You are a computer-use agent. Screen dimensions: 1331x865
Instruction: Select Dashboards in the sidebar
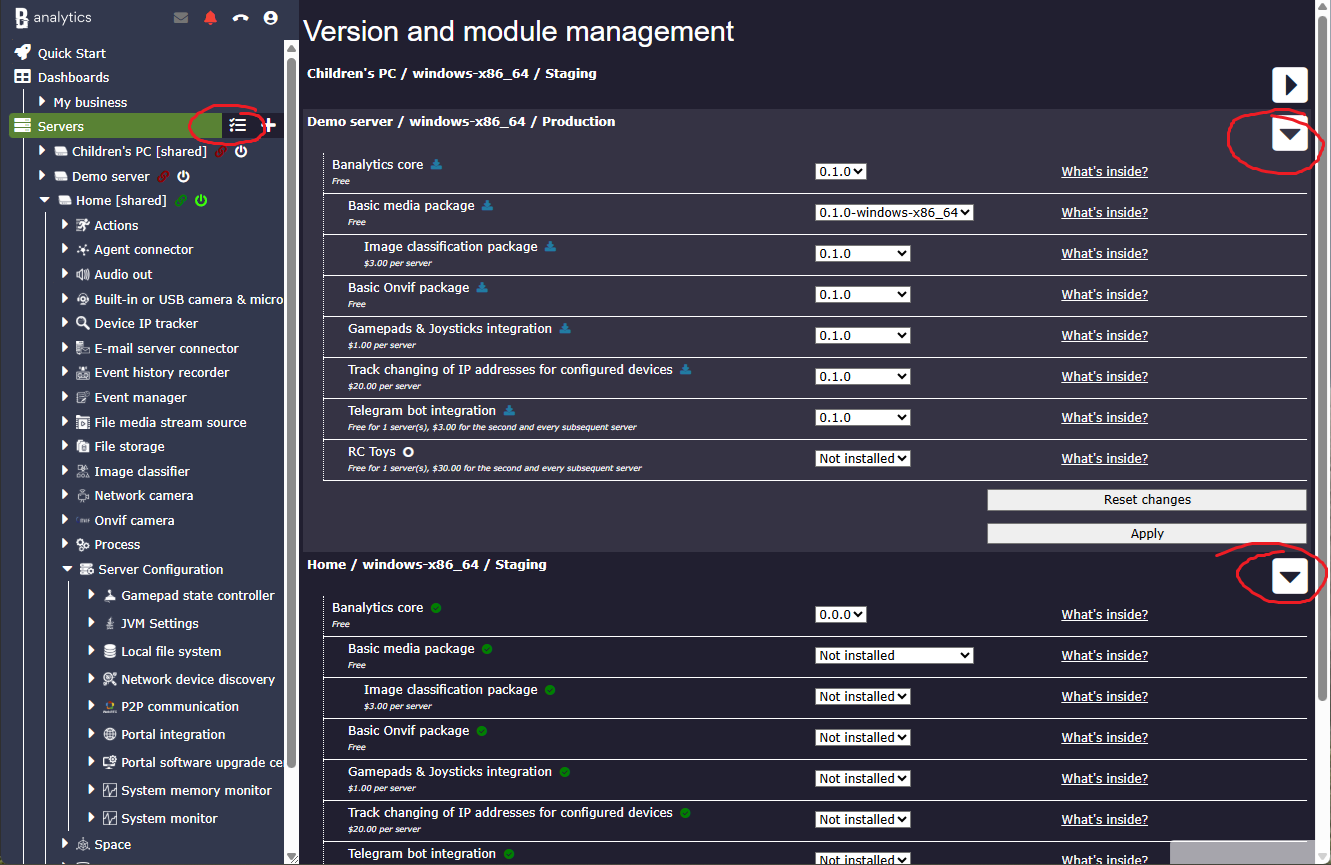[x=73, y=78]
